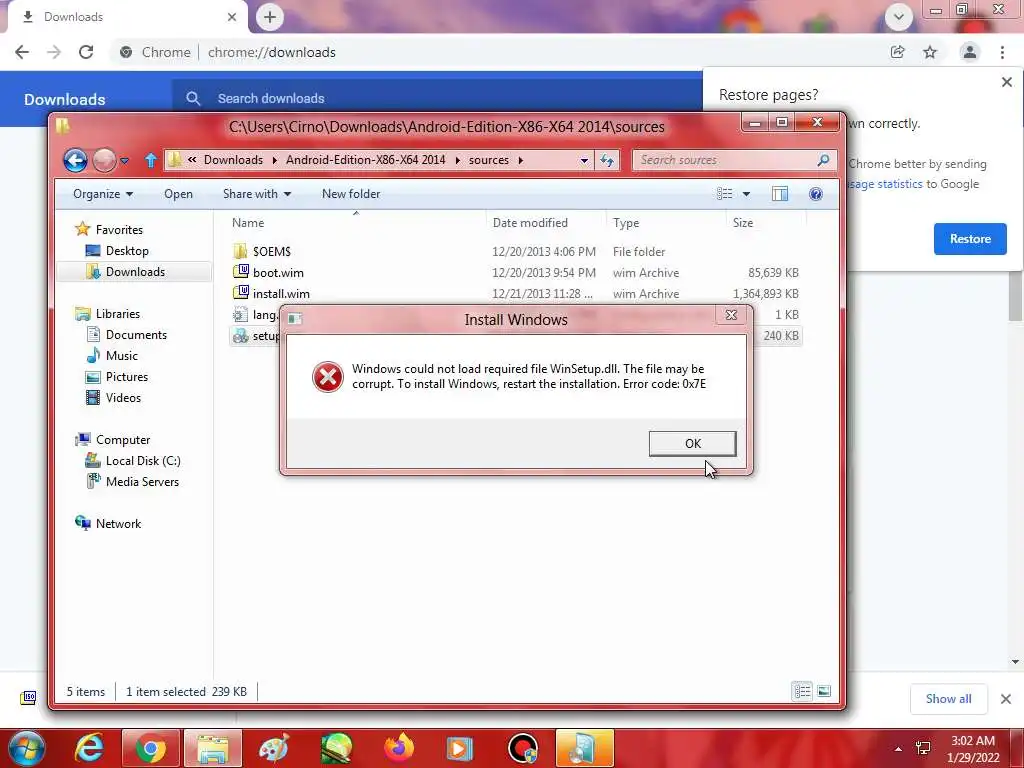The image size is (1024, 768).
Task: Change the view using the view icon
Action: [x=724, y=194]
